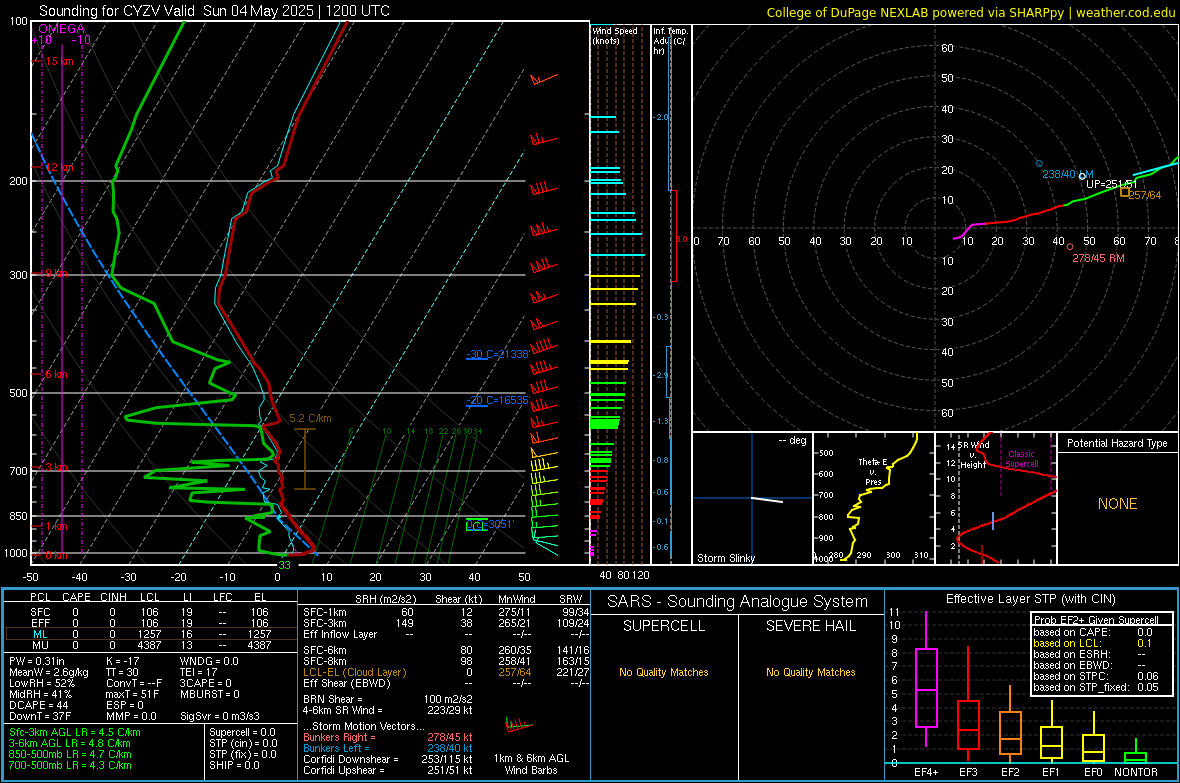Select the red 'Bunkers Right = 278/45 kt' line
Viewport: 1180px width, 783px height.
(388, 737)
